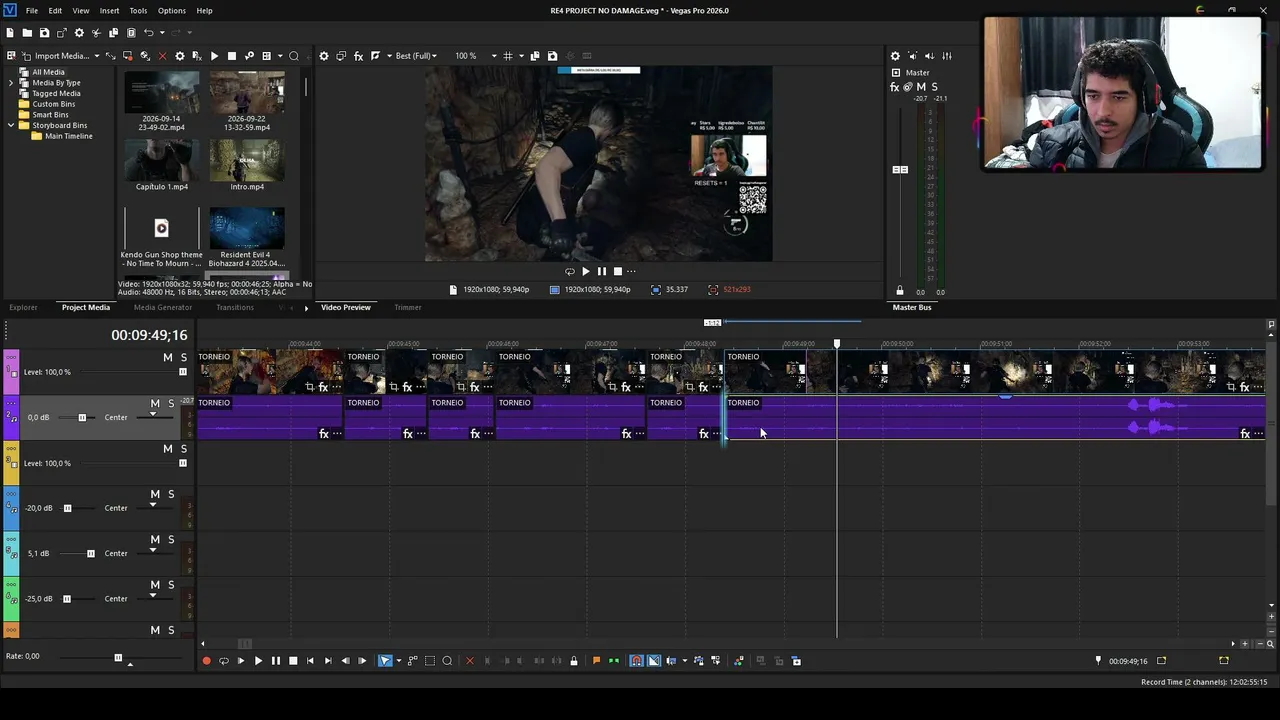Mute the TORNEIO video track
This screenshot has width=1280, height=720.
(x=168, y=358)
